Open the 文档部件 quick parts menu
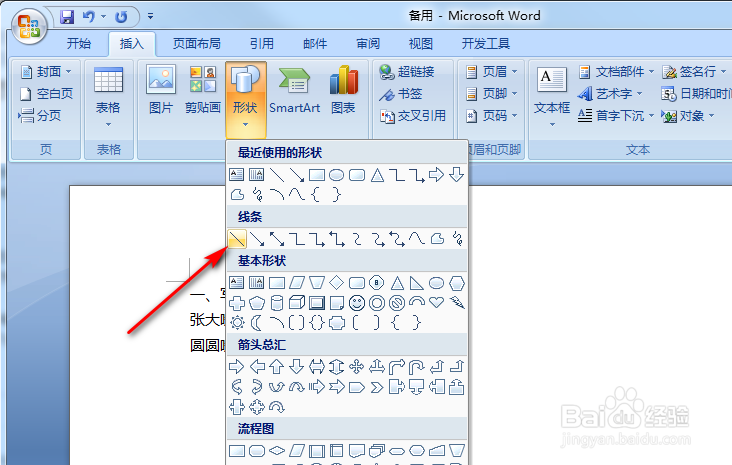Screen dimensions: 732x465 (616, 71)
